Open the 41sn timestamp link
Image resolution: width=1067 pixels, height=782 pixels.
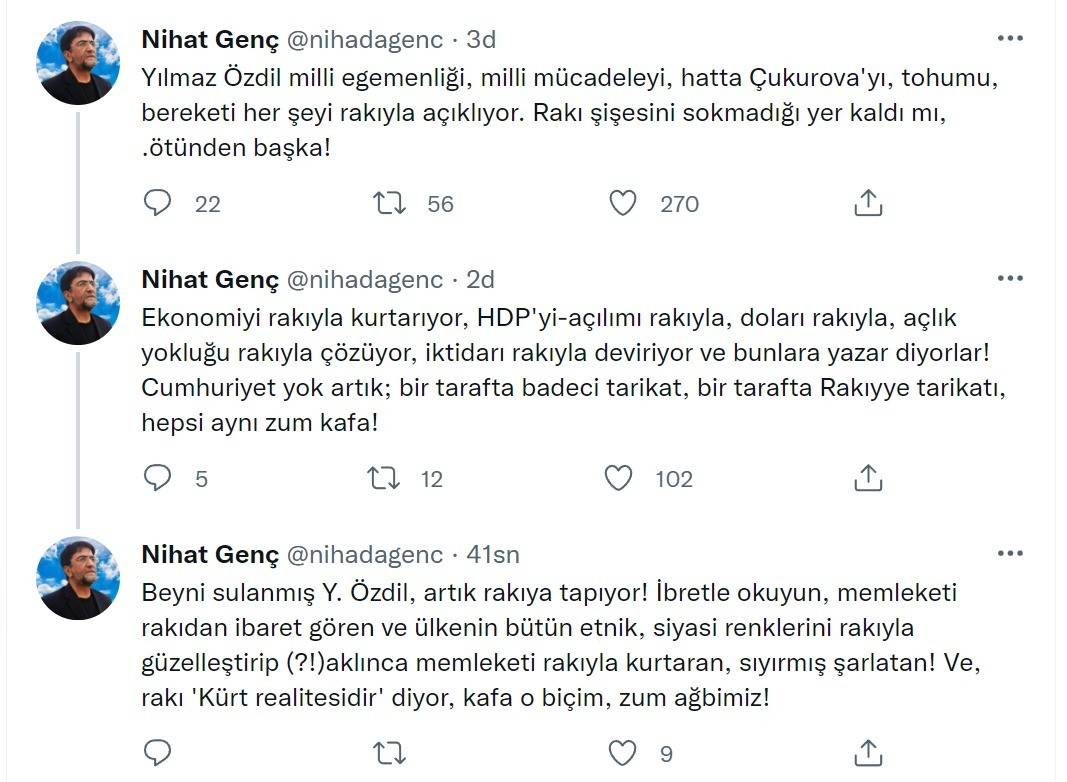point(493,554)
